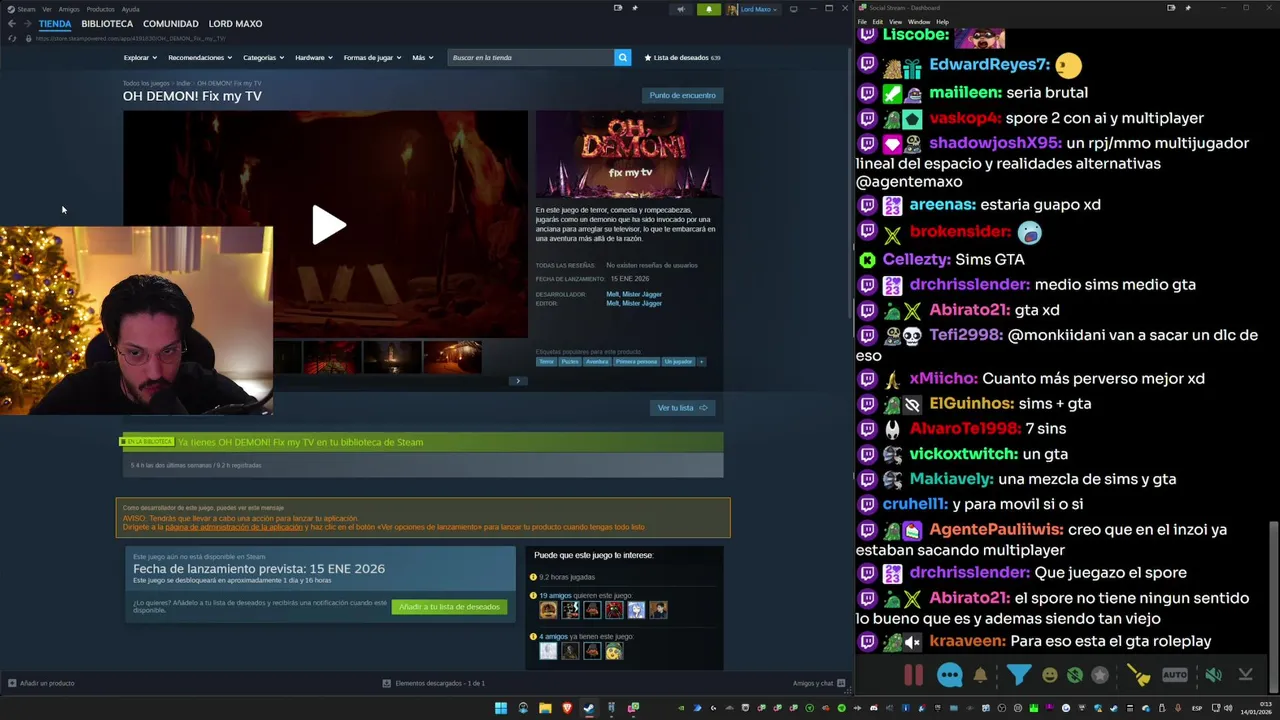Open the Ayuda menu in Steam

tap(131, 9)
